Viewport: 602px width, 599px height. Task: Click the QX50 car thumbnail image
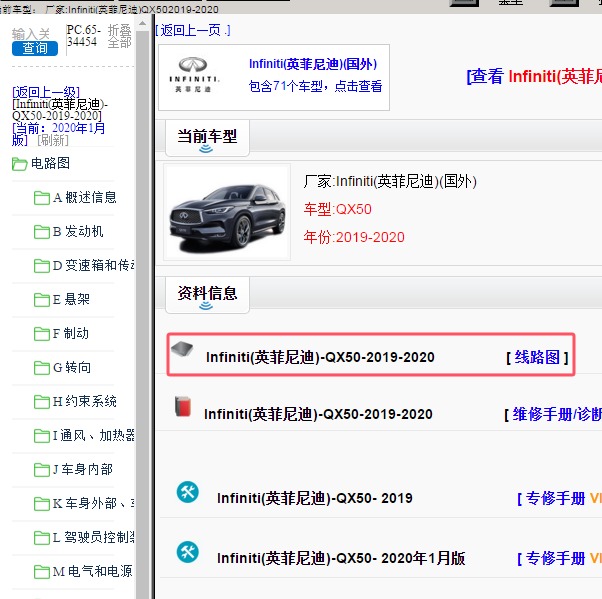coord(227,212)
